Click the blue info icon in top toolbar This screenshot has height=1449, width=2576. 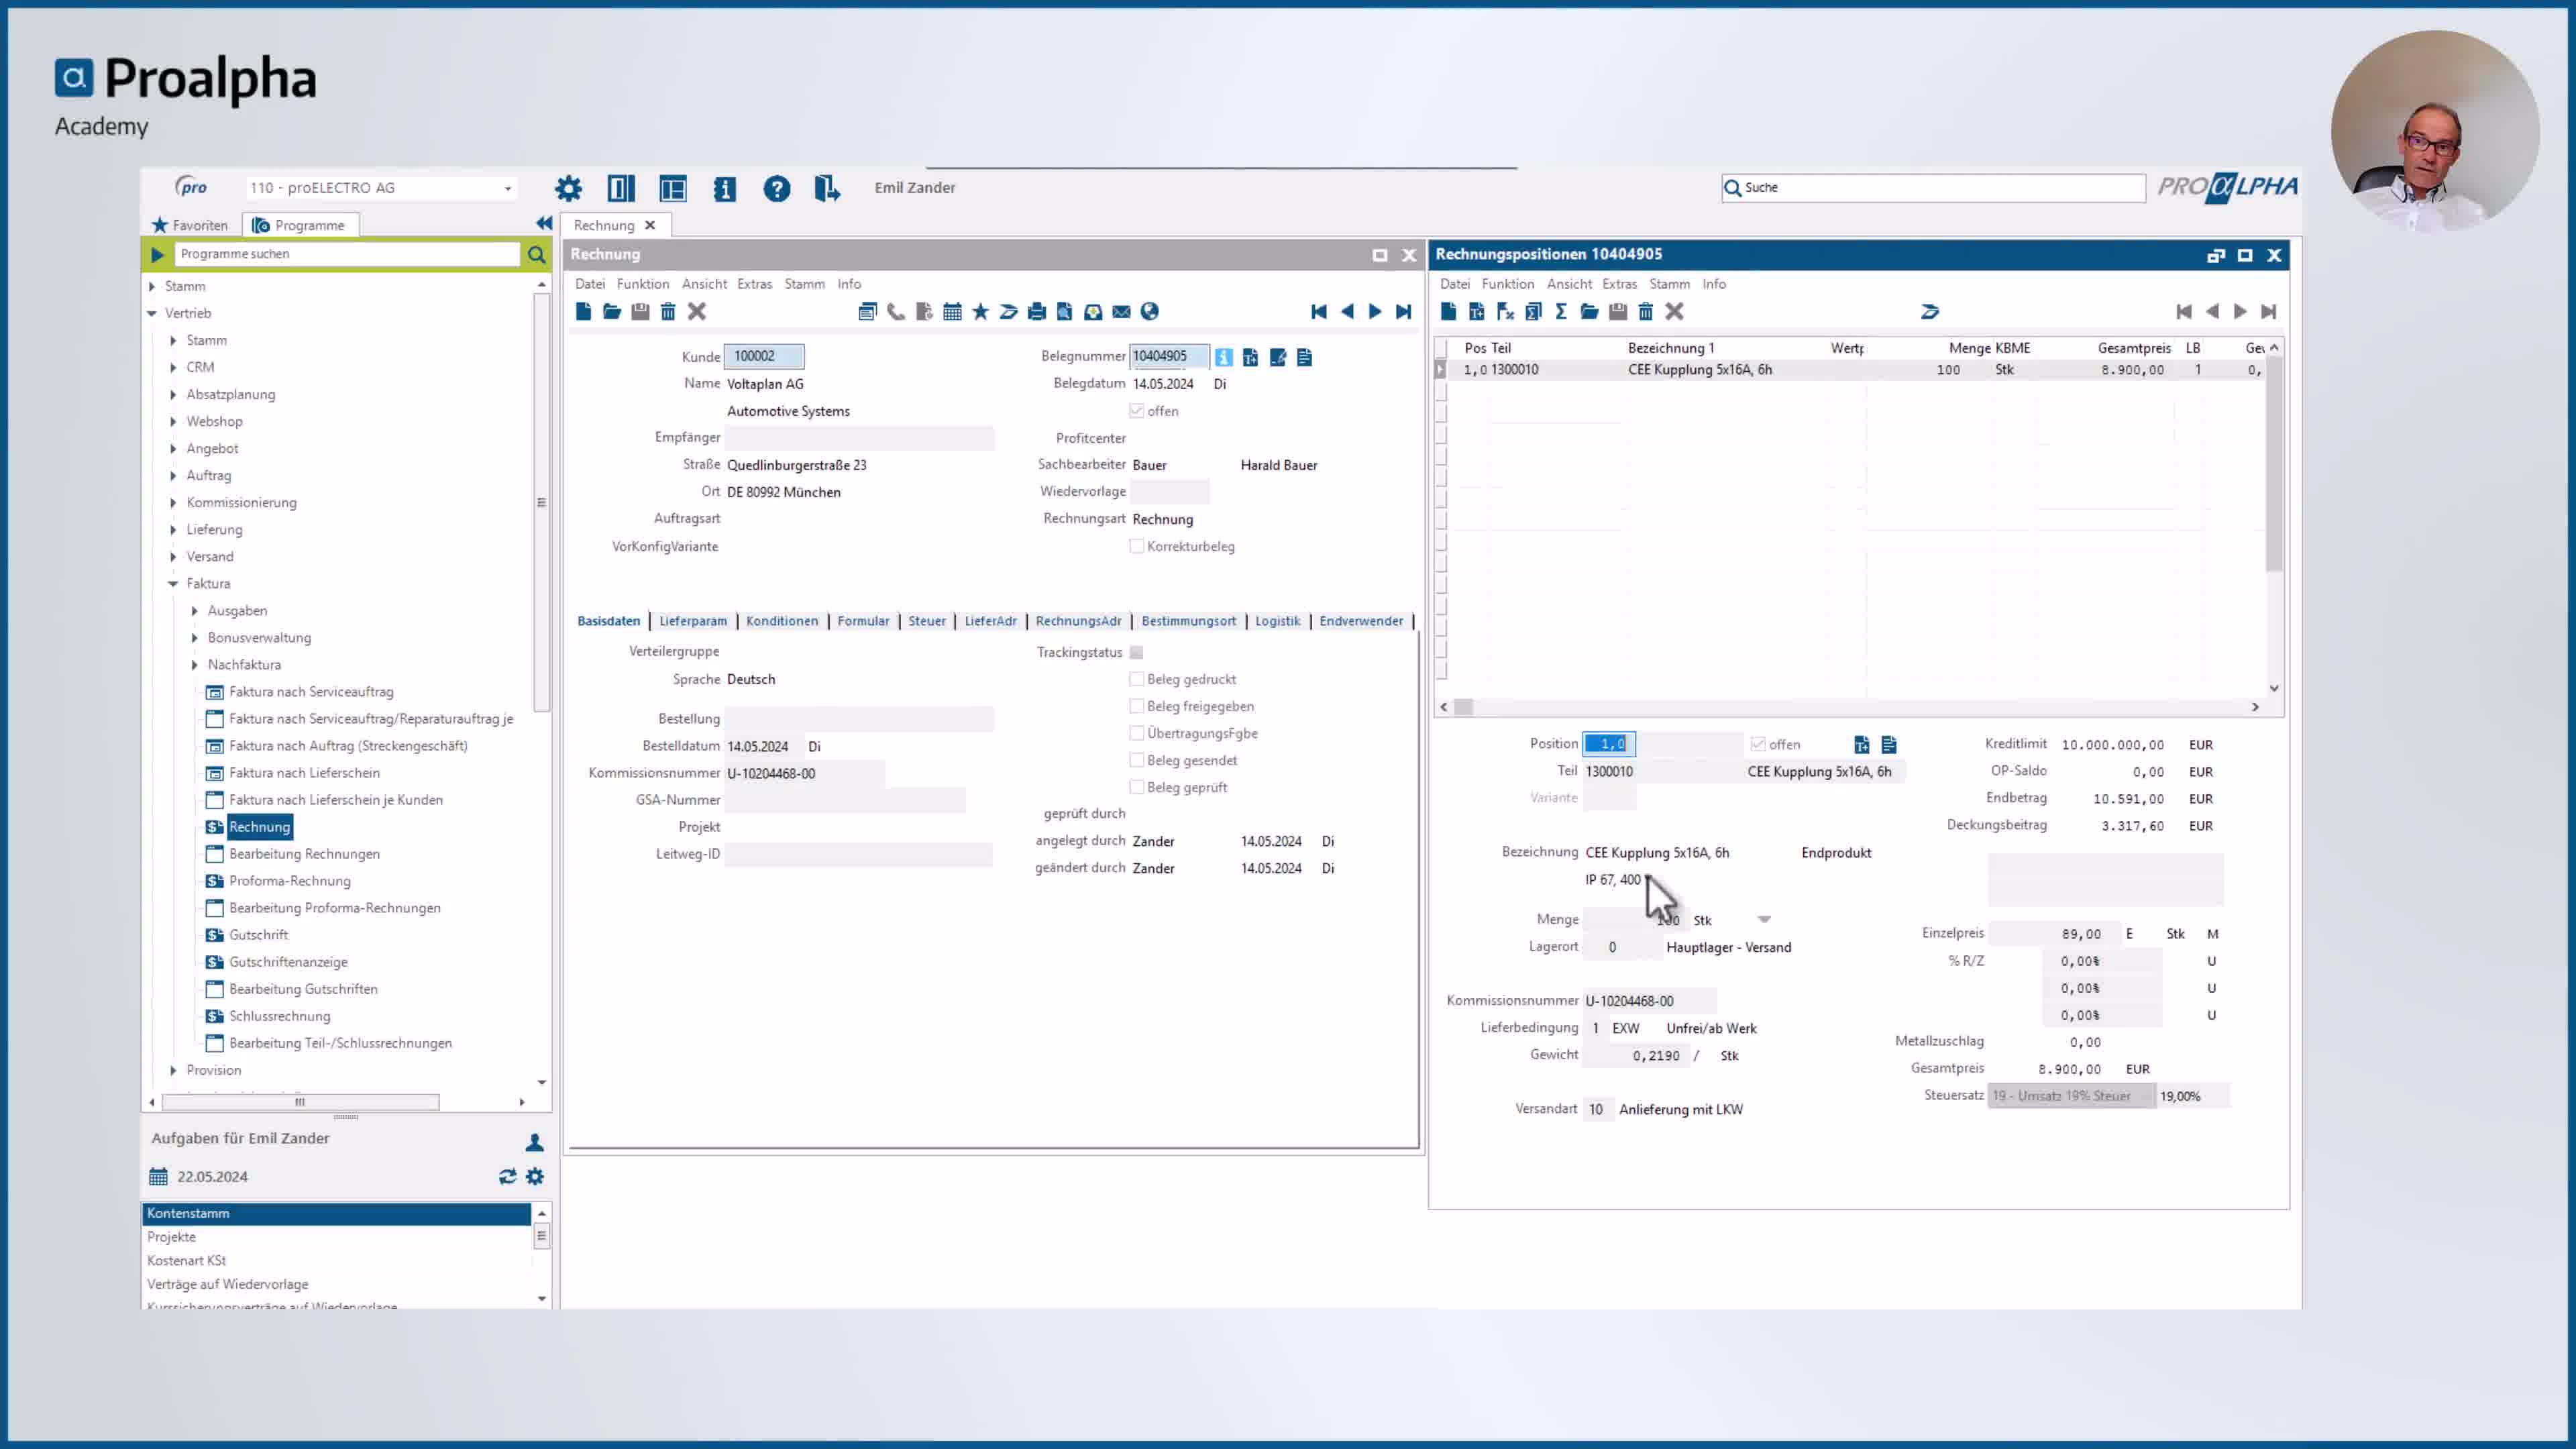pyautogui.click(x=724, y=188)
